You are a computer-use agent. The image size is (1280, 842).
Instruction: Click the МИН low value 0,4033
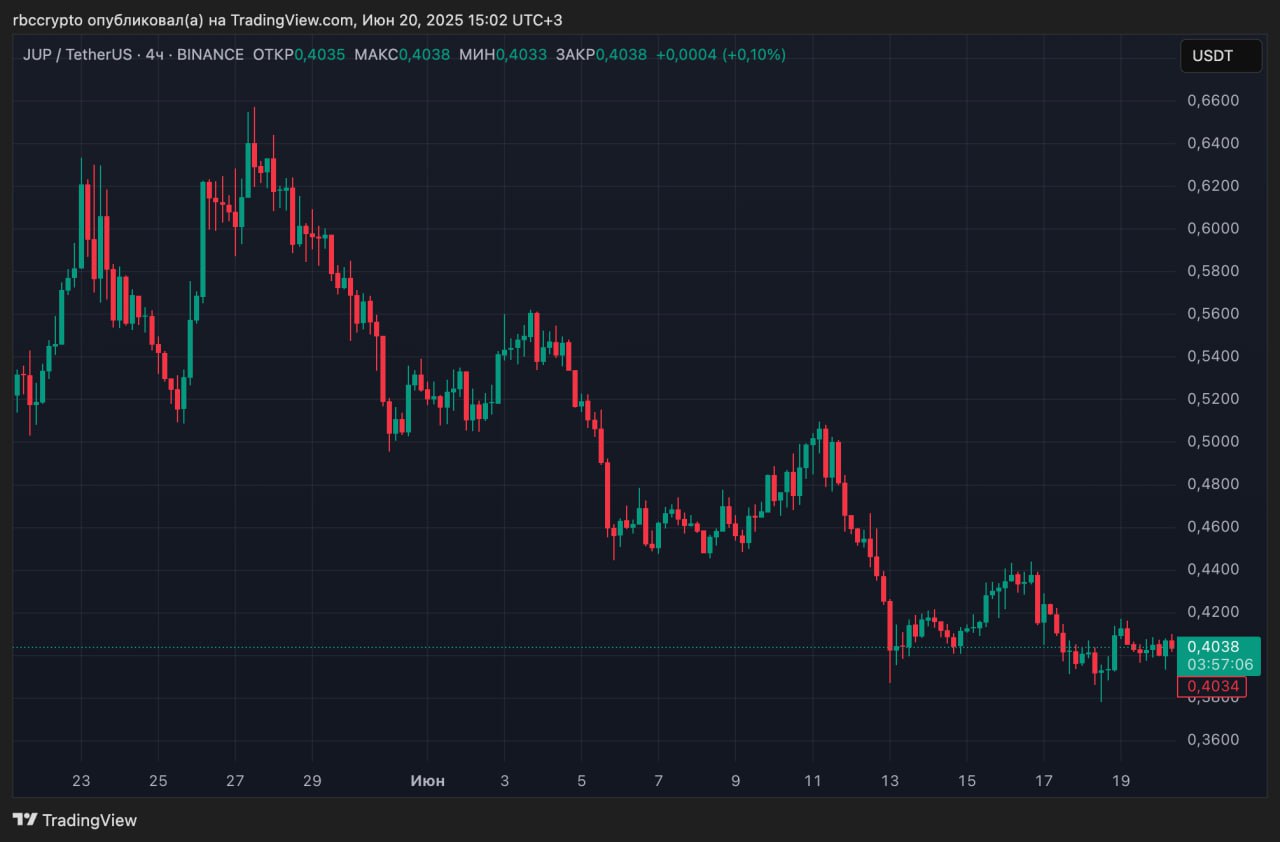coord(521,54)
